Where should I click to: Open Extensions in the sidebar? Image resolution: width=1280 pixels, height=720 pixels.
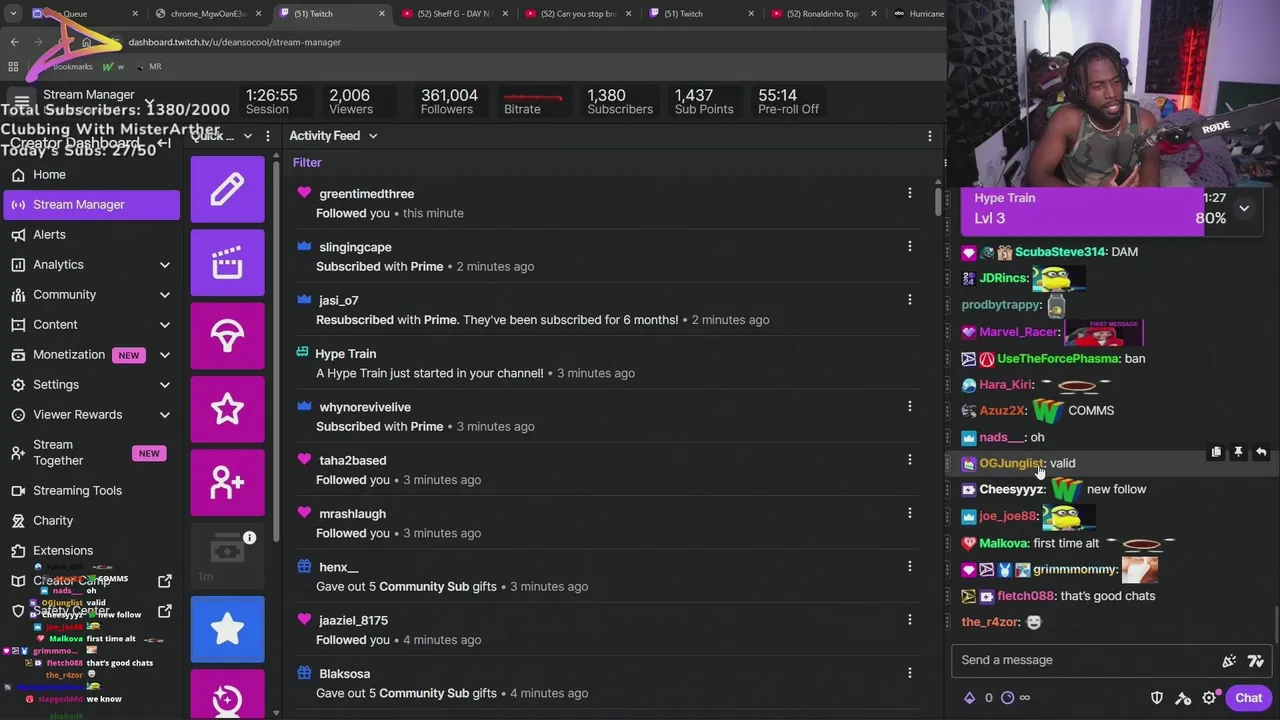(x=92, y=550)
